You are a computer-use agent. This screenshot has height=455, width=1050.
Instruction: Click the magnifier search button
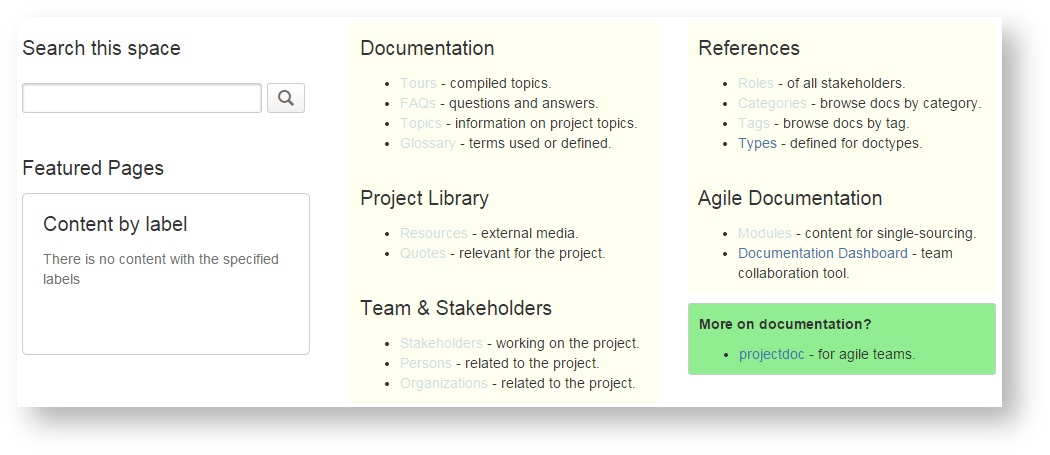point(286,98)
